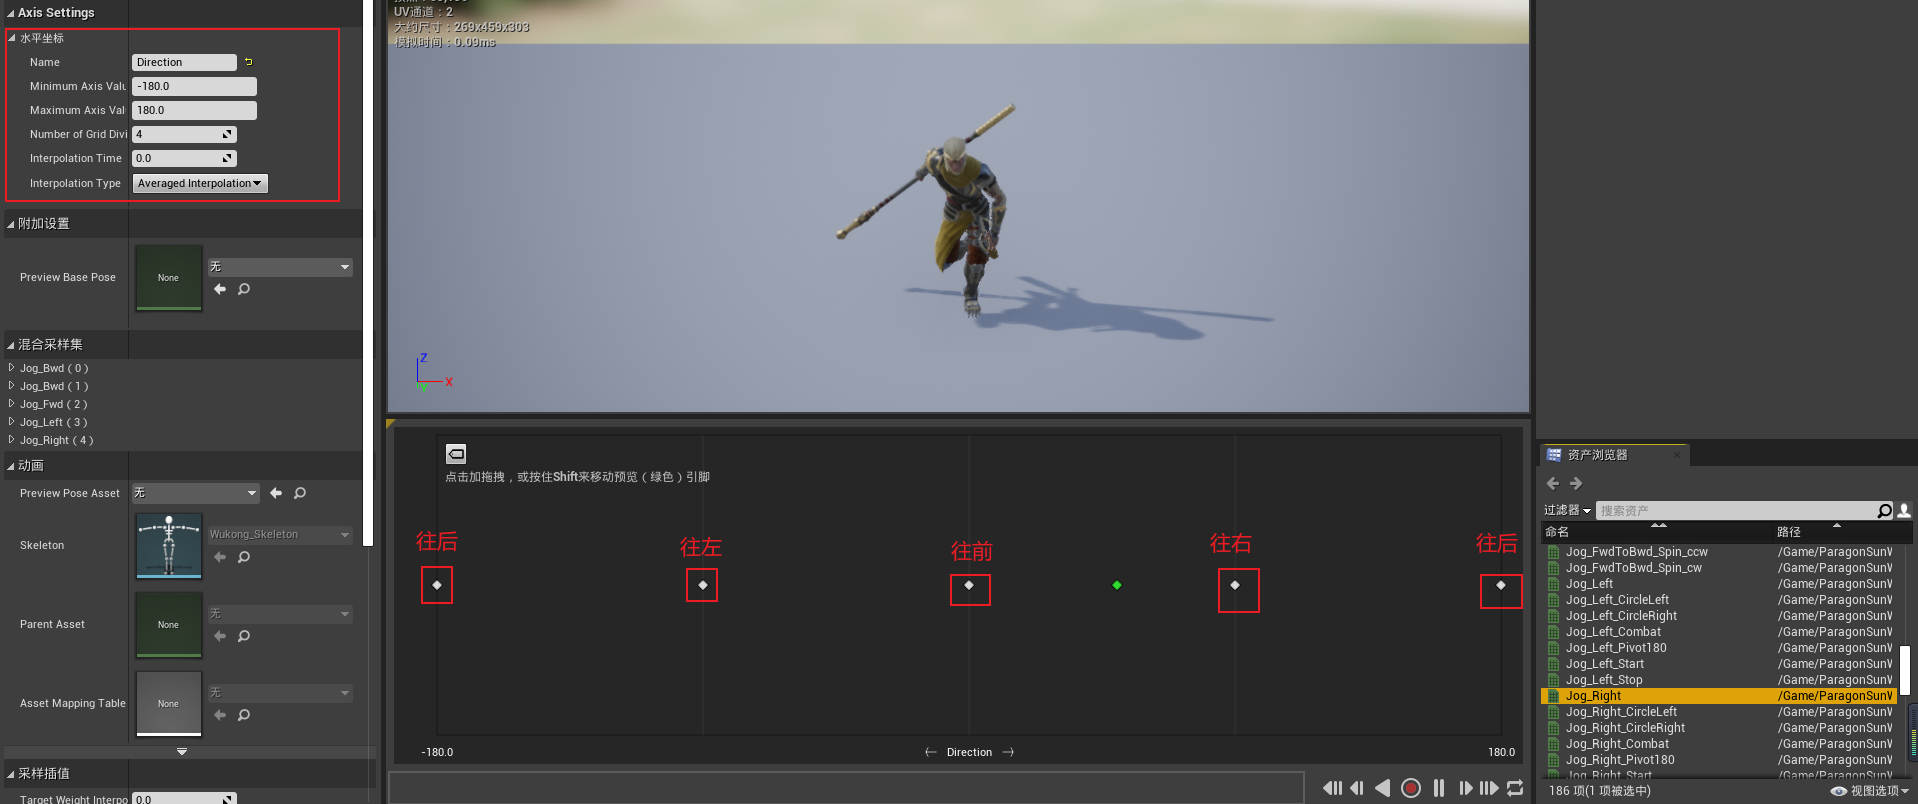1918x804 pixels.
Task: Step back one frame
Action: coord(1357,788)
